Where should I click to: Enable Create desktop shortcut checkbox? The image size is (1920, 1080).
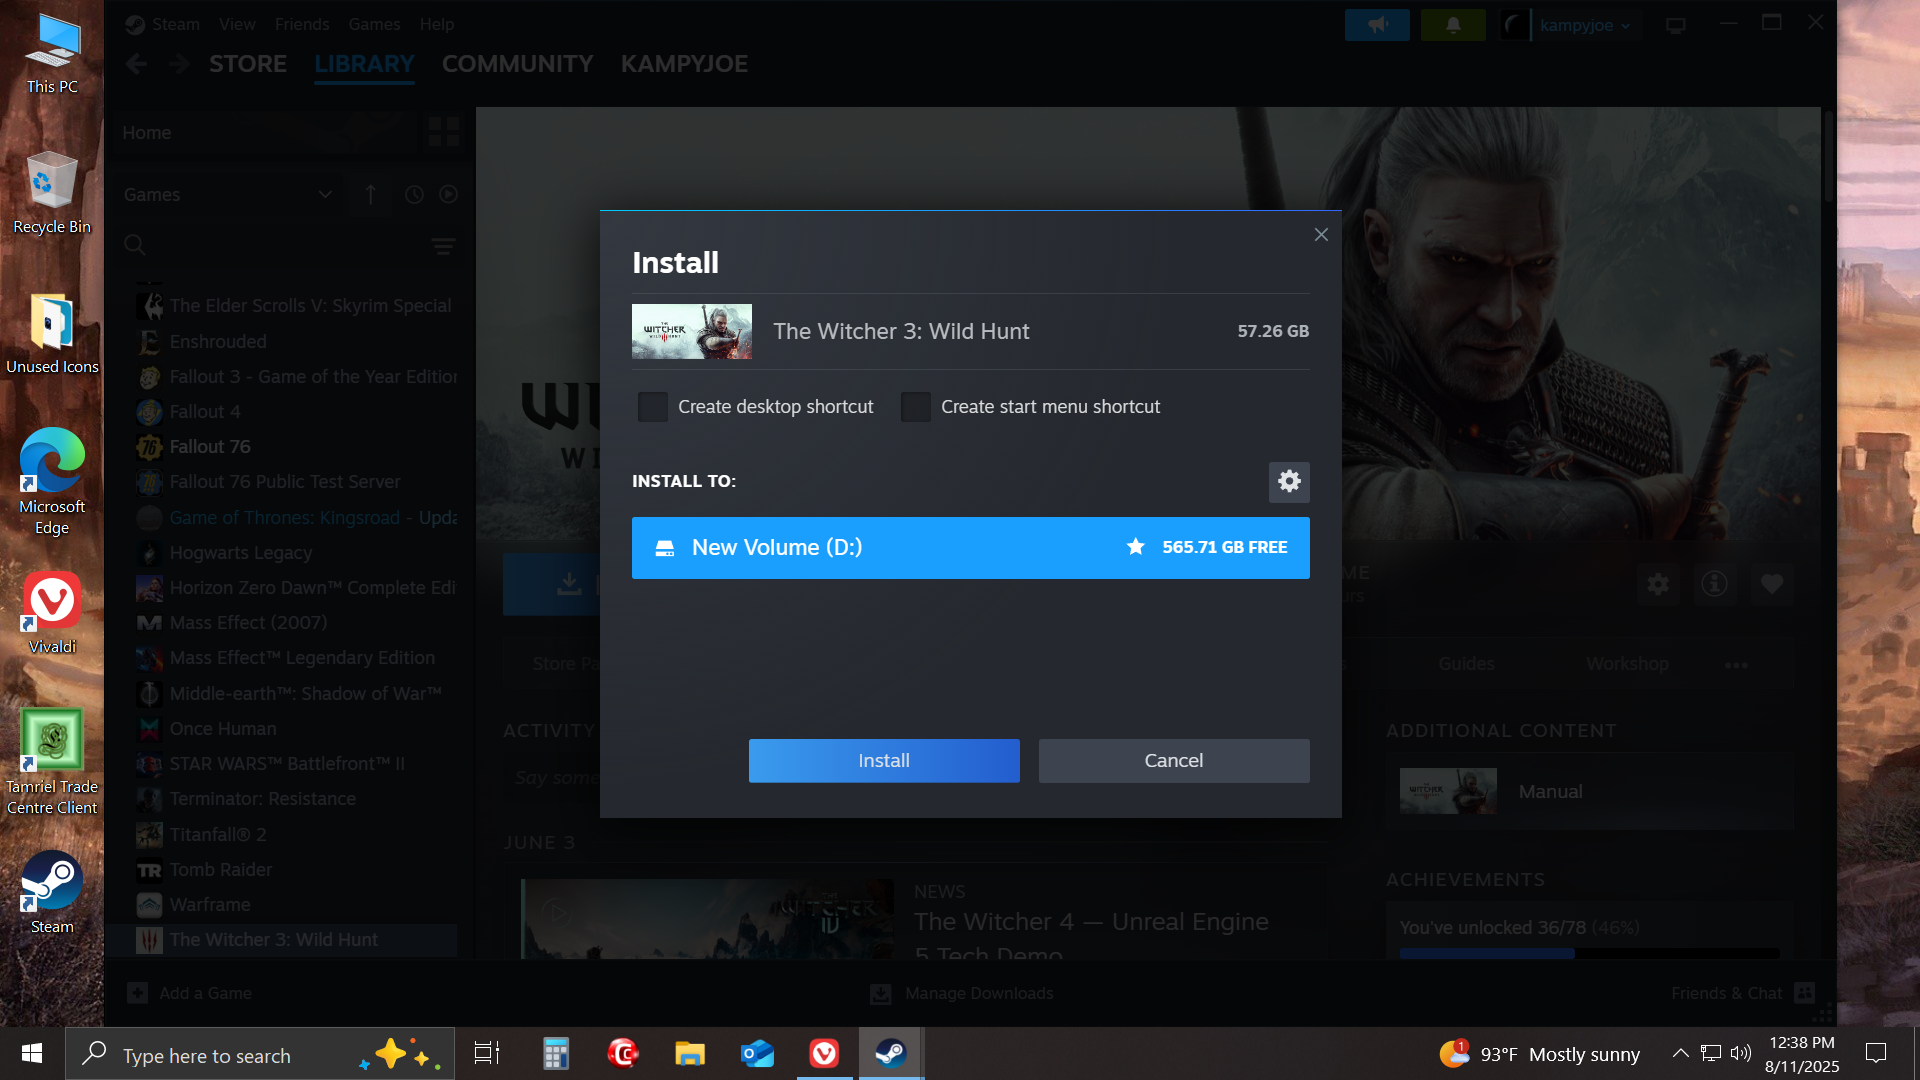tap(653, 407)
